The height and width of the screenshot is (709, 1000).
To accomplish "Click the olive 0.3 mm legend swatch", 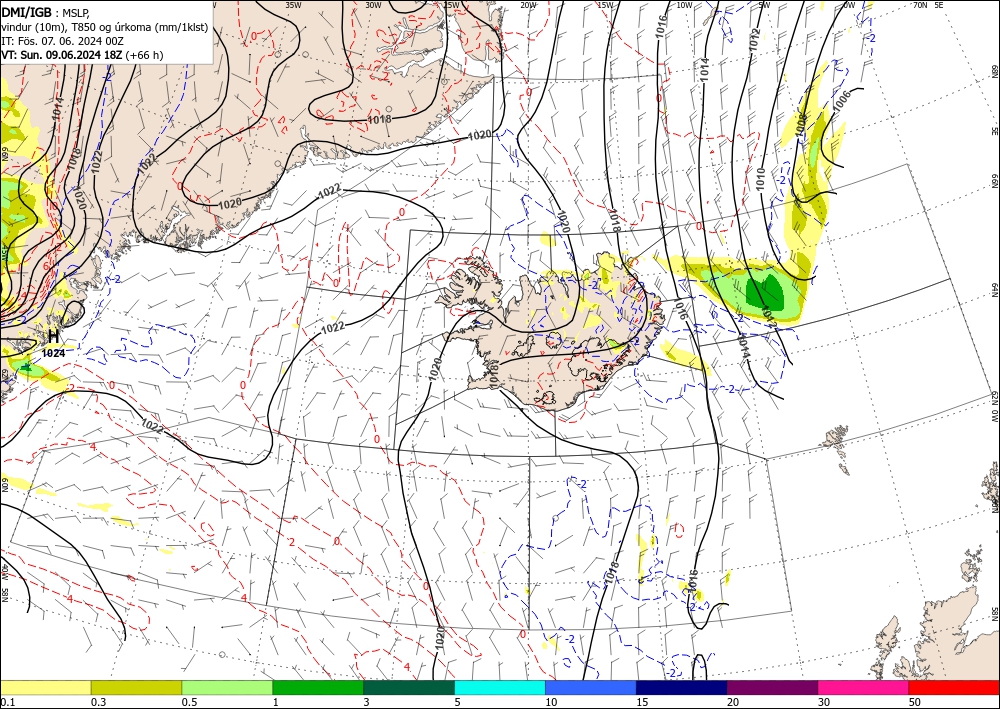I will (x=136, y=687).
